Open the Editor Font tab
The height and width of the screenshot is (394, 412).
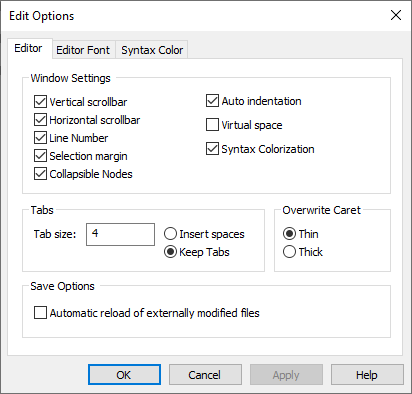[x=83, y=50]
